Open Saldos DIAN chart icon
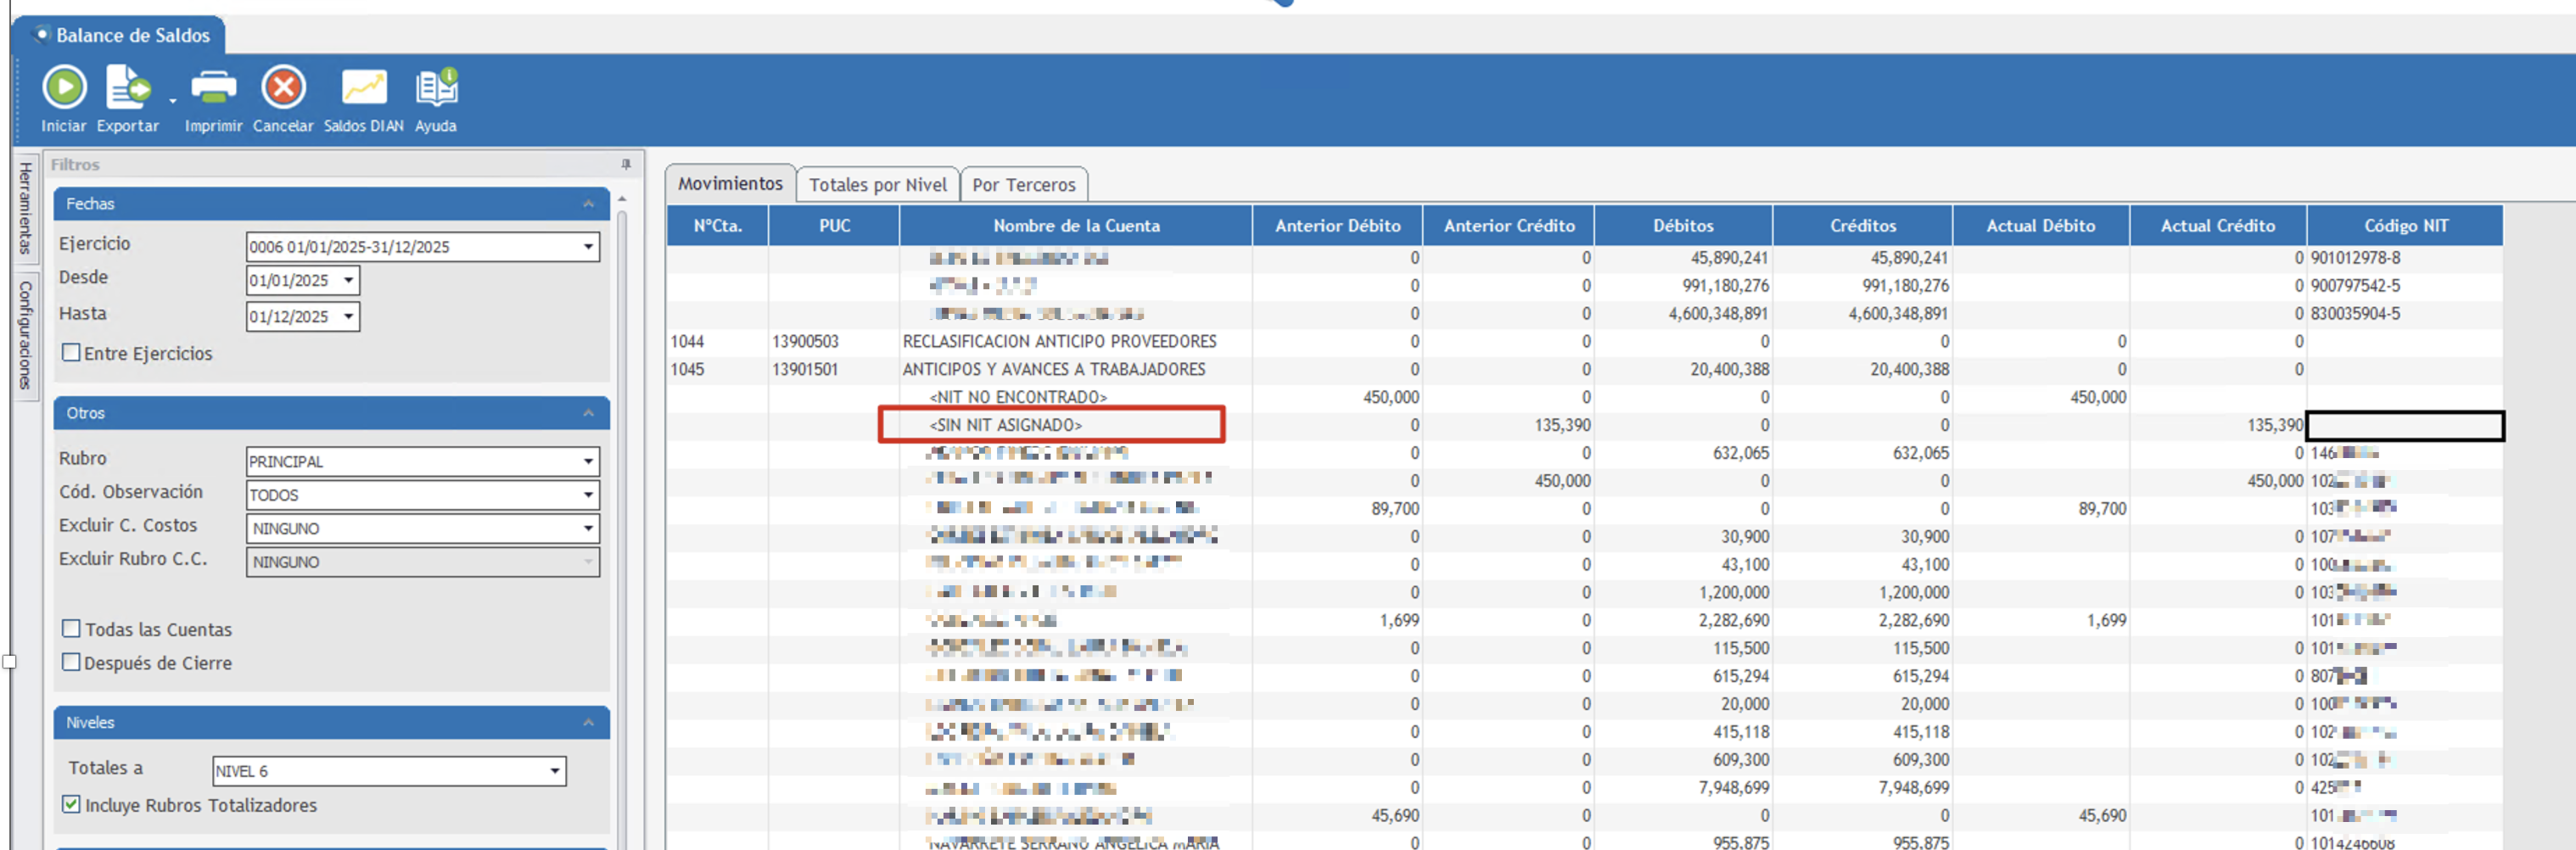Viewport: 2576px width, 850px height. 364,87
